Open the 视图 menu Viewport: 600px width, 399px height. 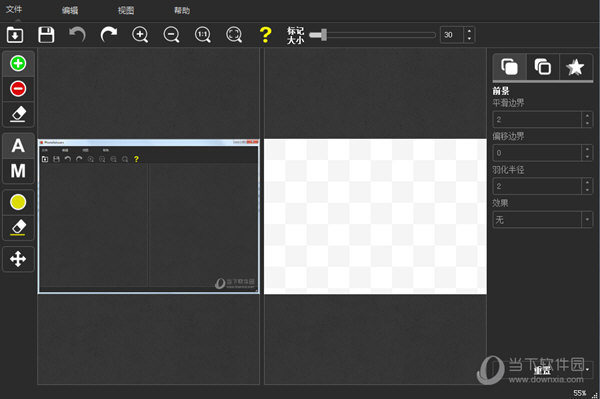coord(126,10)
